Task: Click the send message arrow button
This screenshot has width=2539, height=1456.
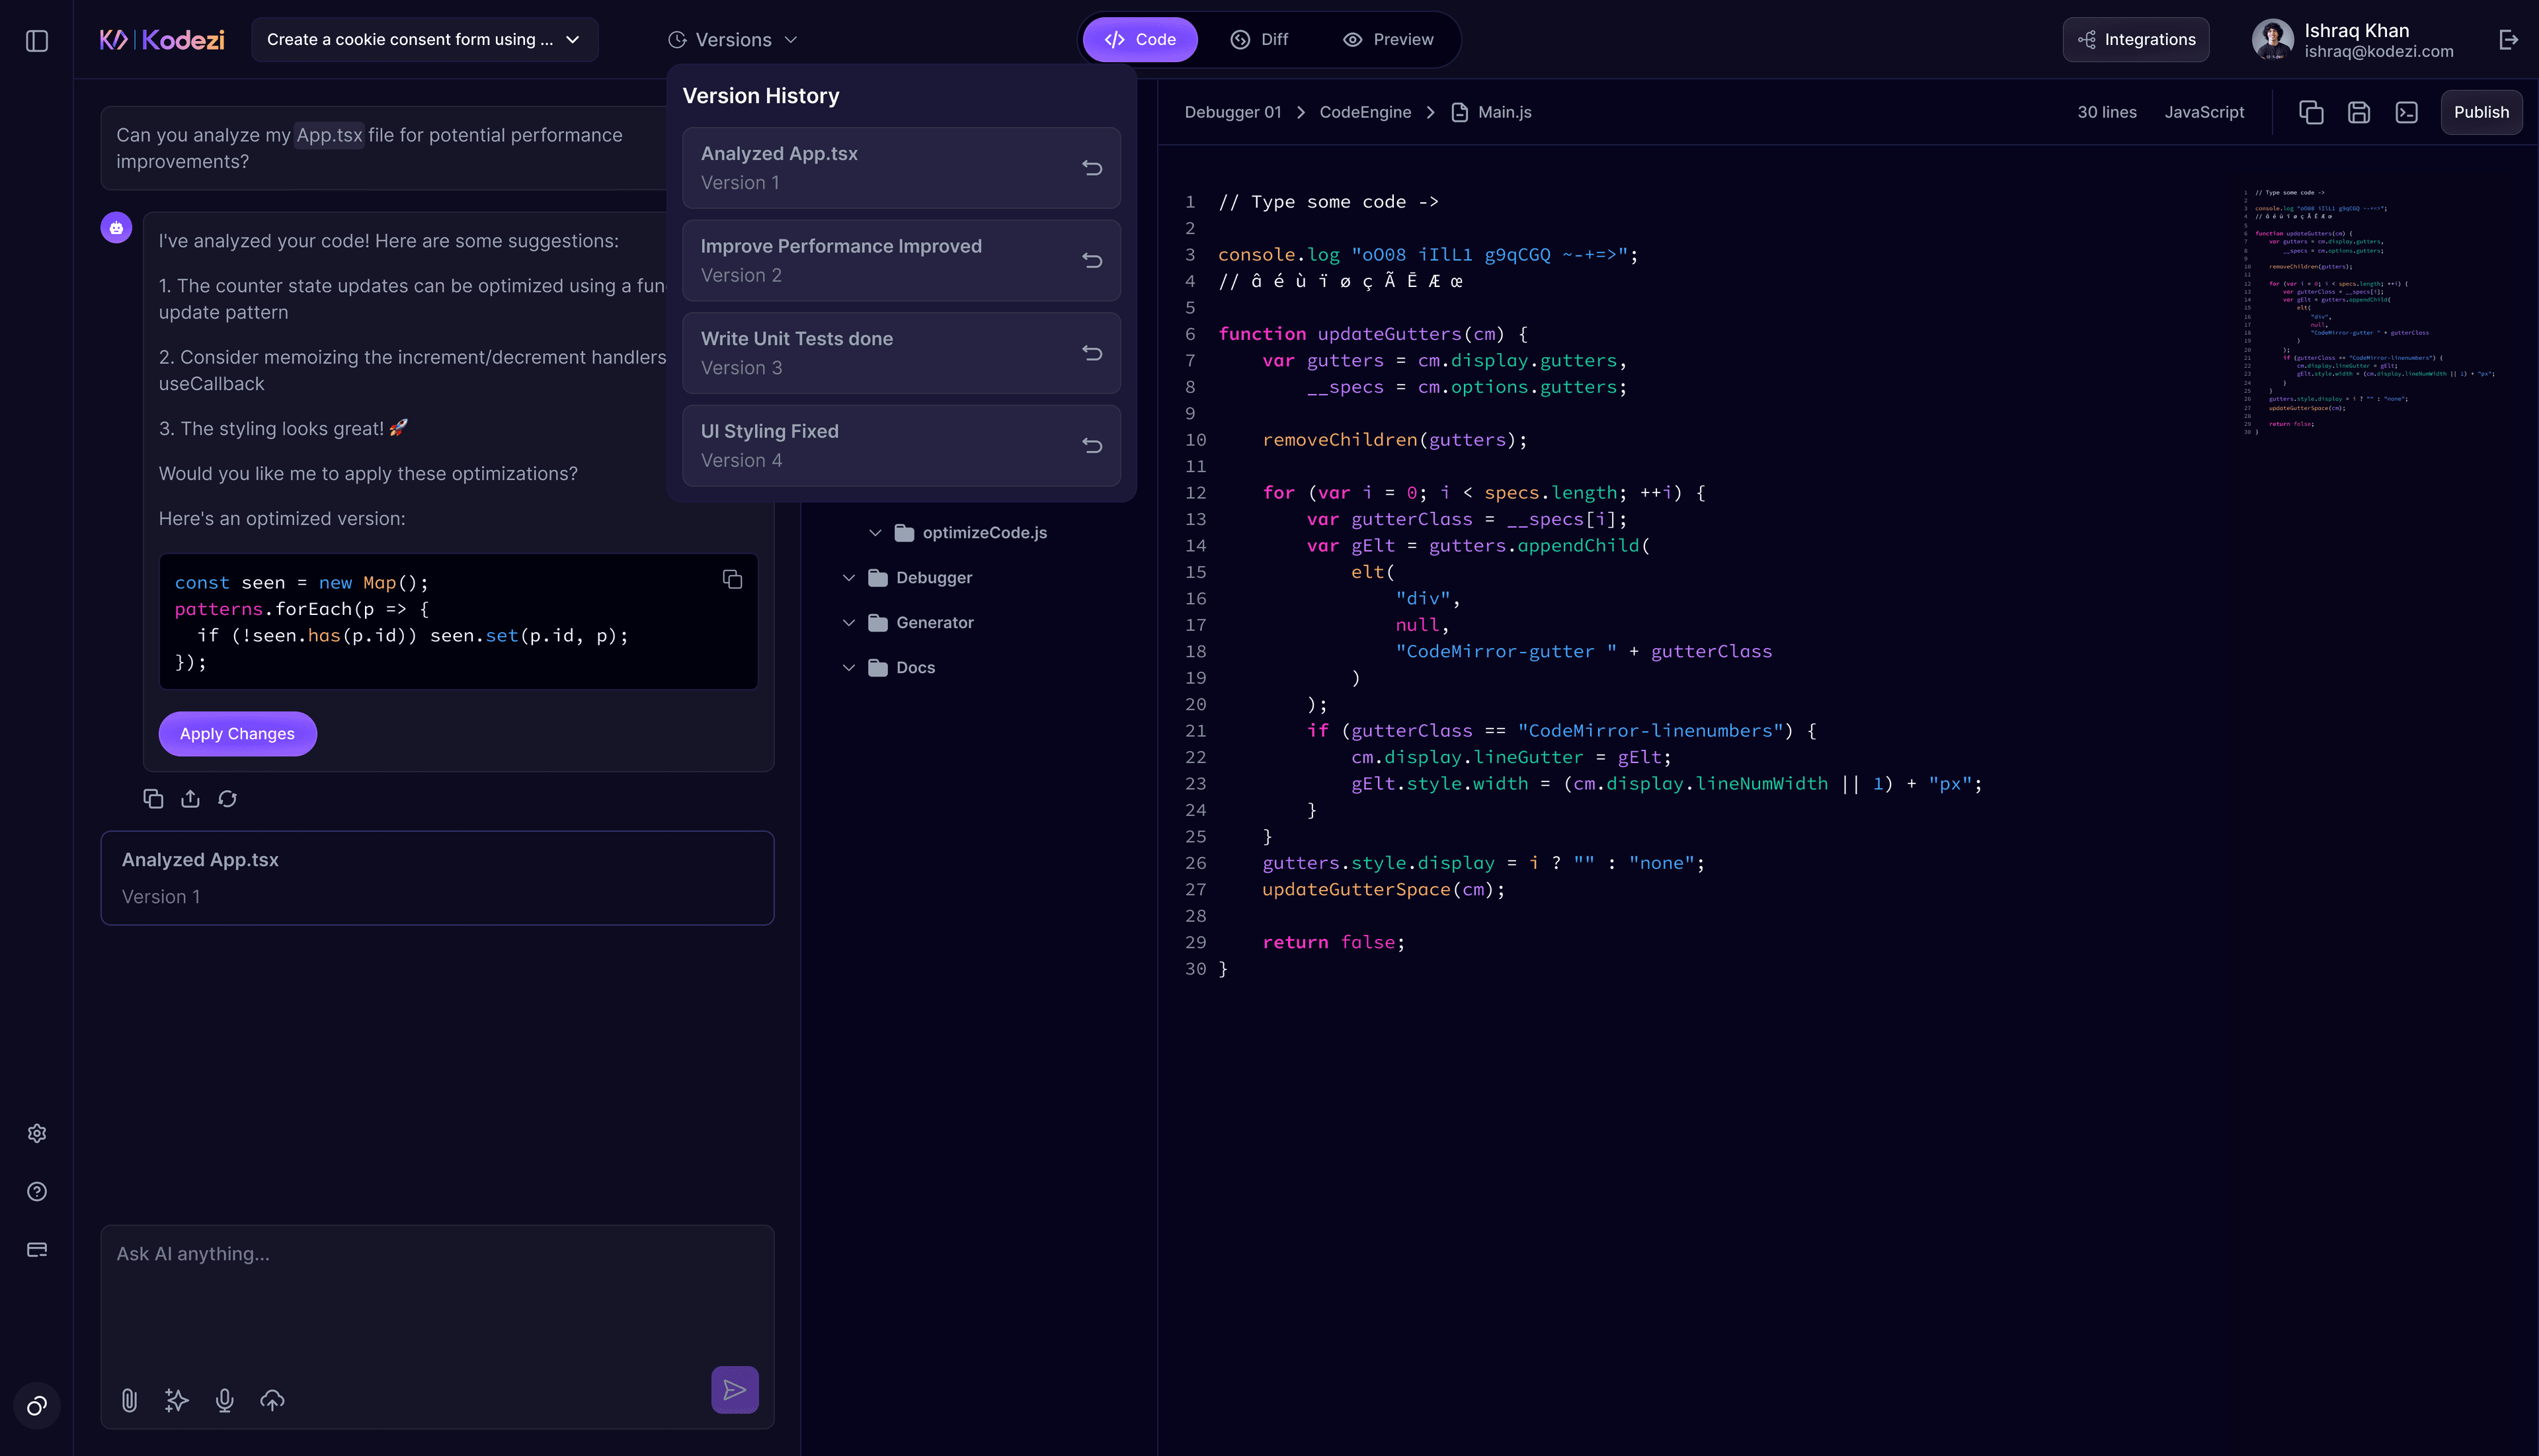Action: (x=734, y=1390)
